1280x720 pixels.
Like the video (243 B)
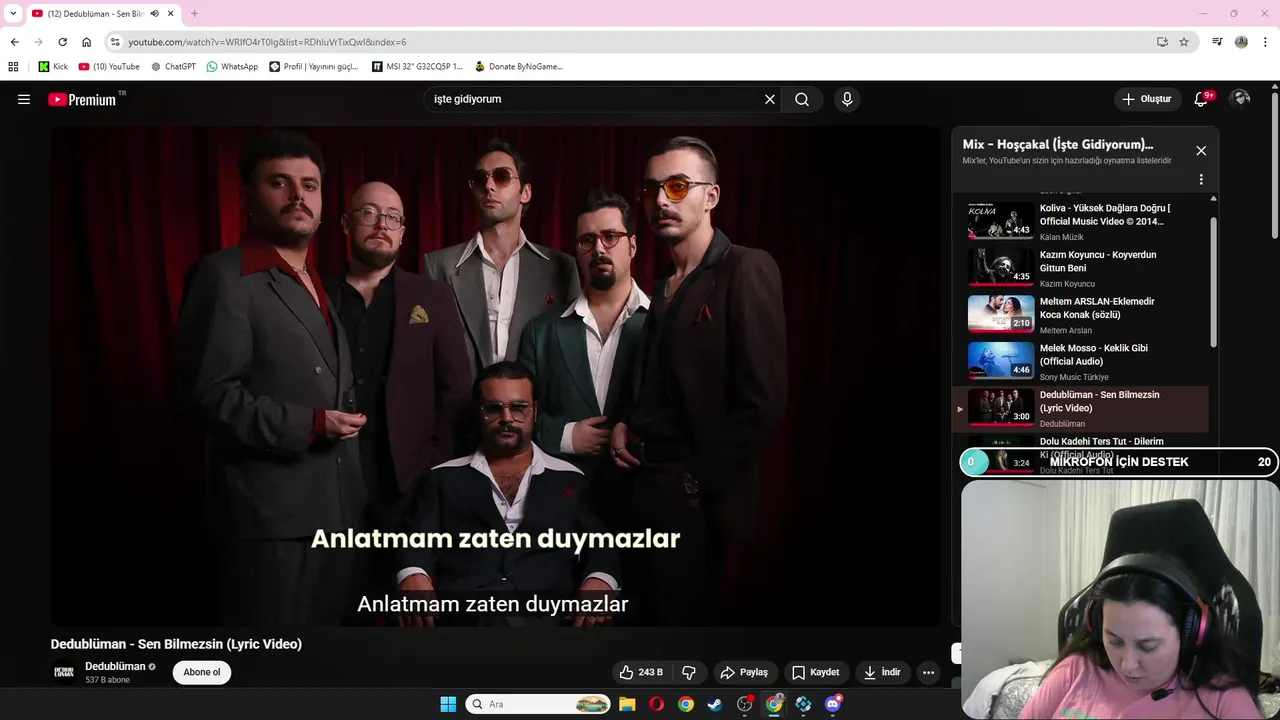point(641,672)
